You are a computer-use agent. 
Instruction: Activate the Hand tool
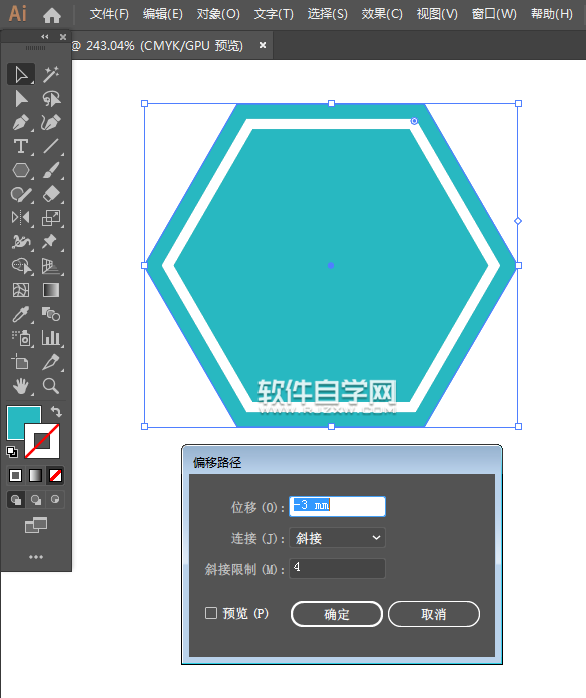tap(20, 386)
